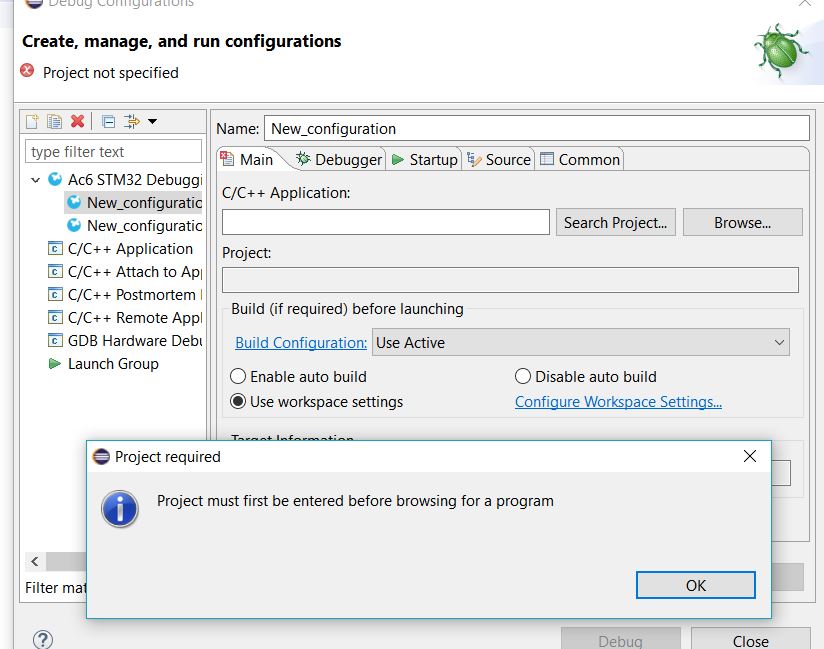Screen dimensions: 824x649
Task: Click the New launch configuration icon
Action: (32, 122)
